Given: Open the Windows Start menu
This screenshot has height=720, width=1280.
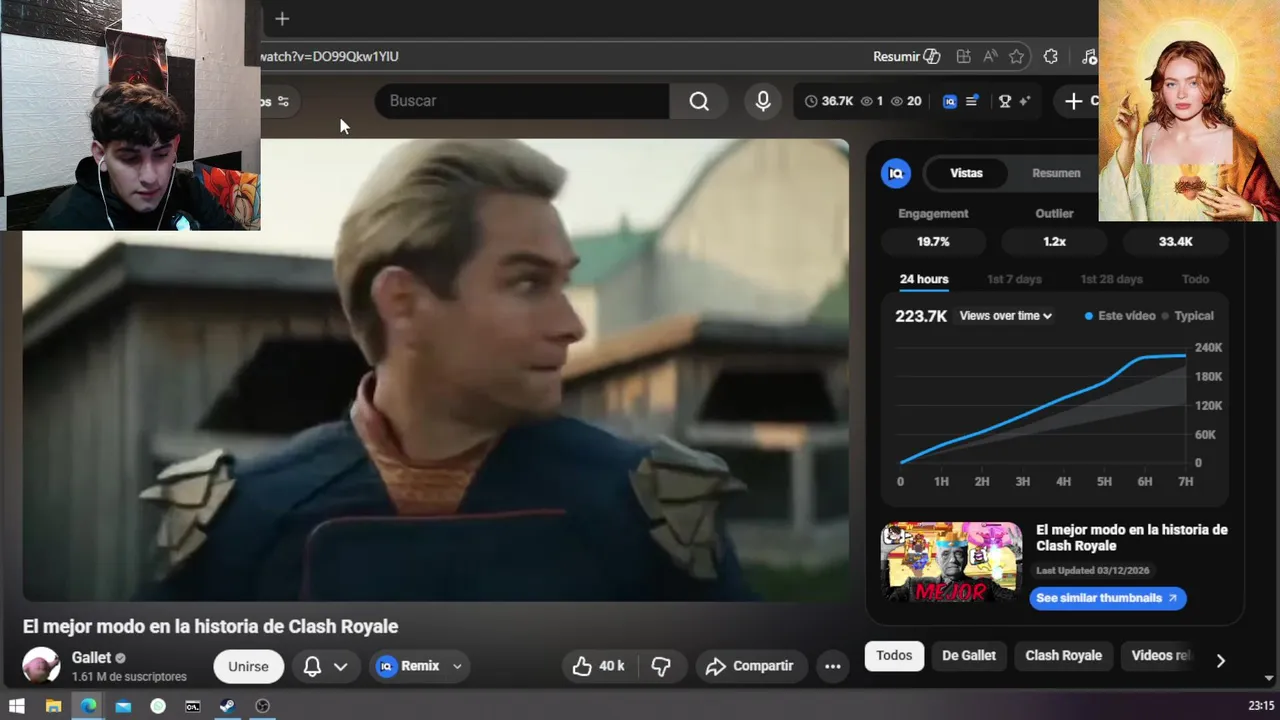Looking at the screenshot, I should click(x=17, y=706).
